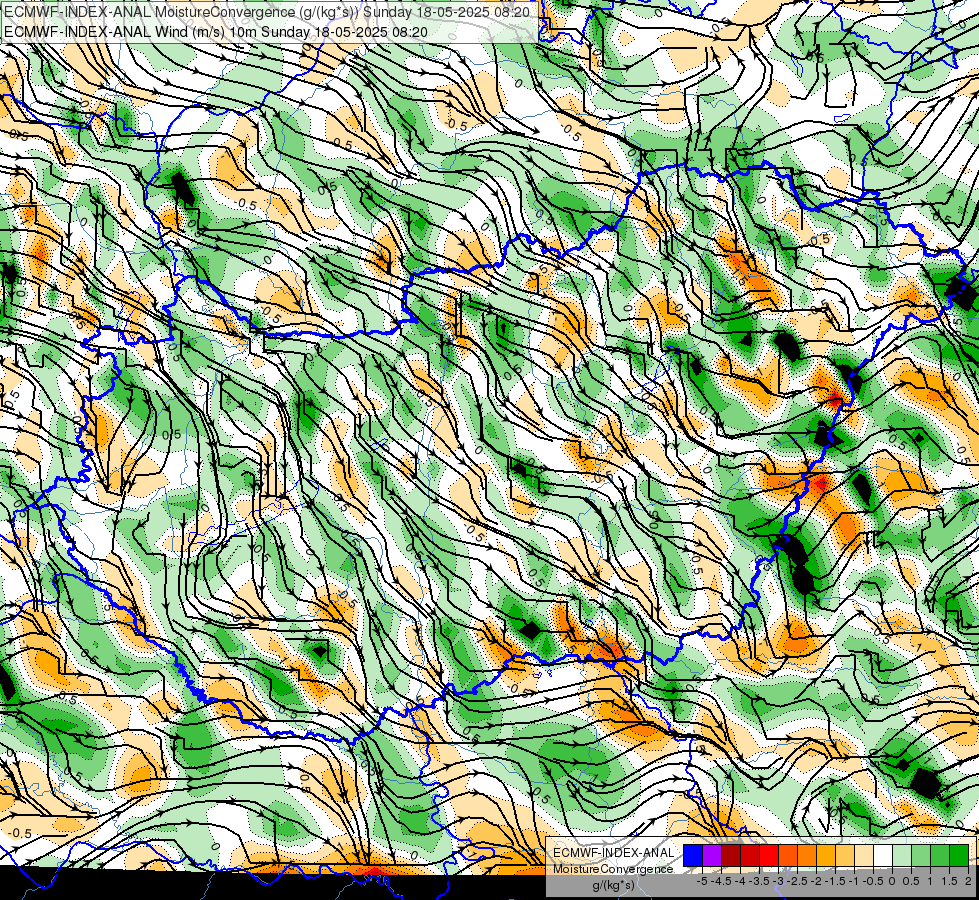Click the '-1' tick label on the legend scale
Screen dimensions: 979x900
pyautogui.click(x=854, y=881)
